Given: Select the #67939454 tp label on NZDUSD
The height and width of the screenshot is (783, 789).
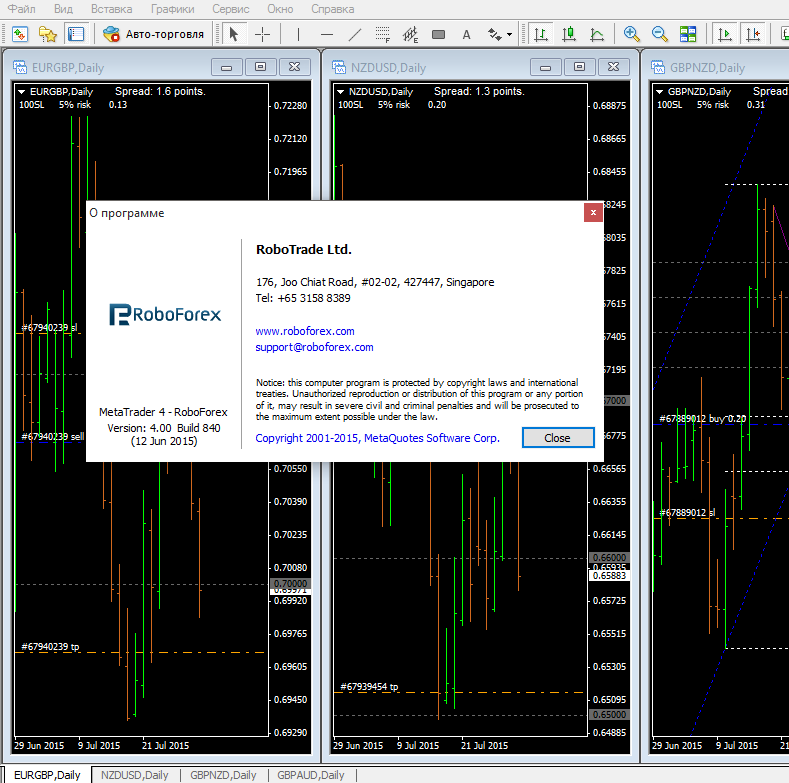Looking at the screenshot, I should pyautogui.click(x=369, y=686).
